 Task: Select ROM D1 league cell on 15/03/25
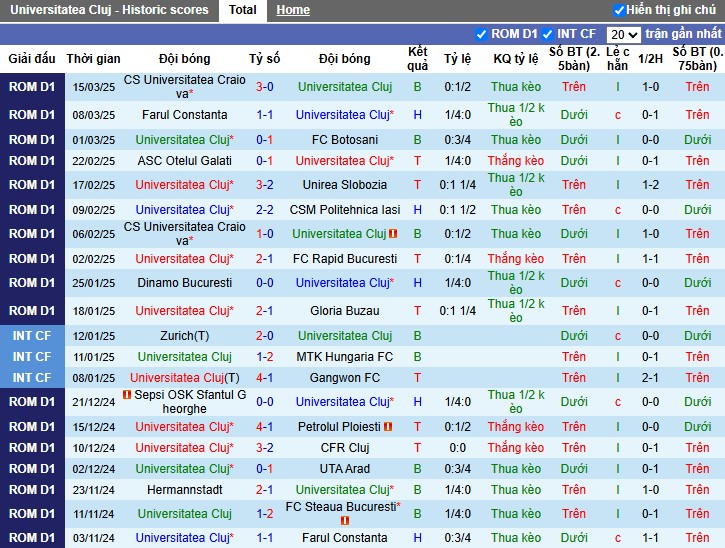pos(32,86)
